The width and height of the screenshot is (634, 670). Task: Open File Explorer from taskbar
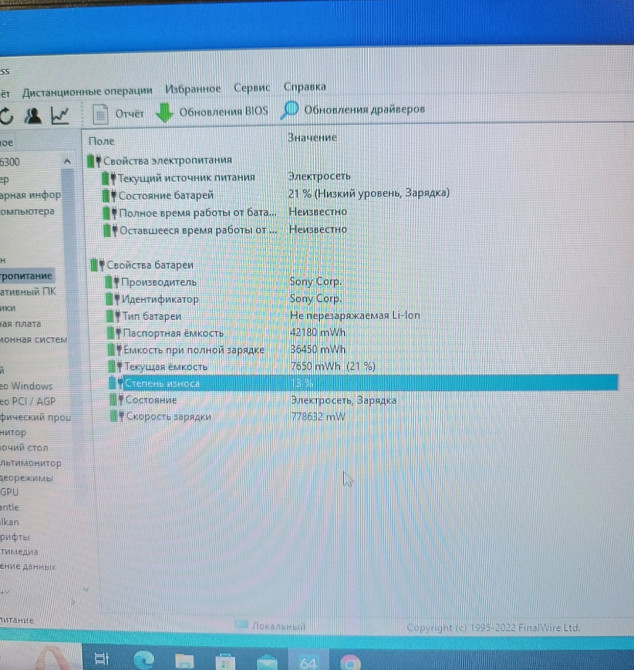(184, 661)
